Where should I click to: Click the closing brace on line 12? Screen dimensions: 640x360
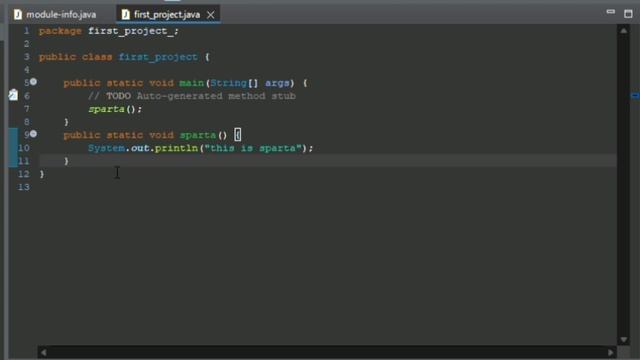tap(42, 174)
